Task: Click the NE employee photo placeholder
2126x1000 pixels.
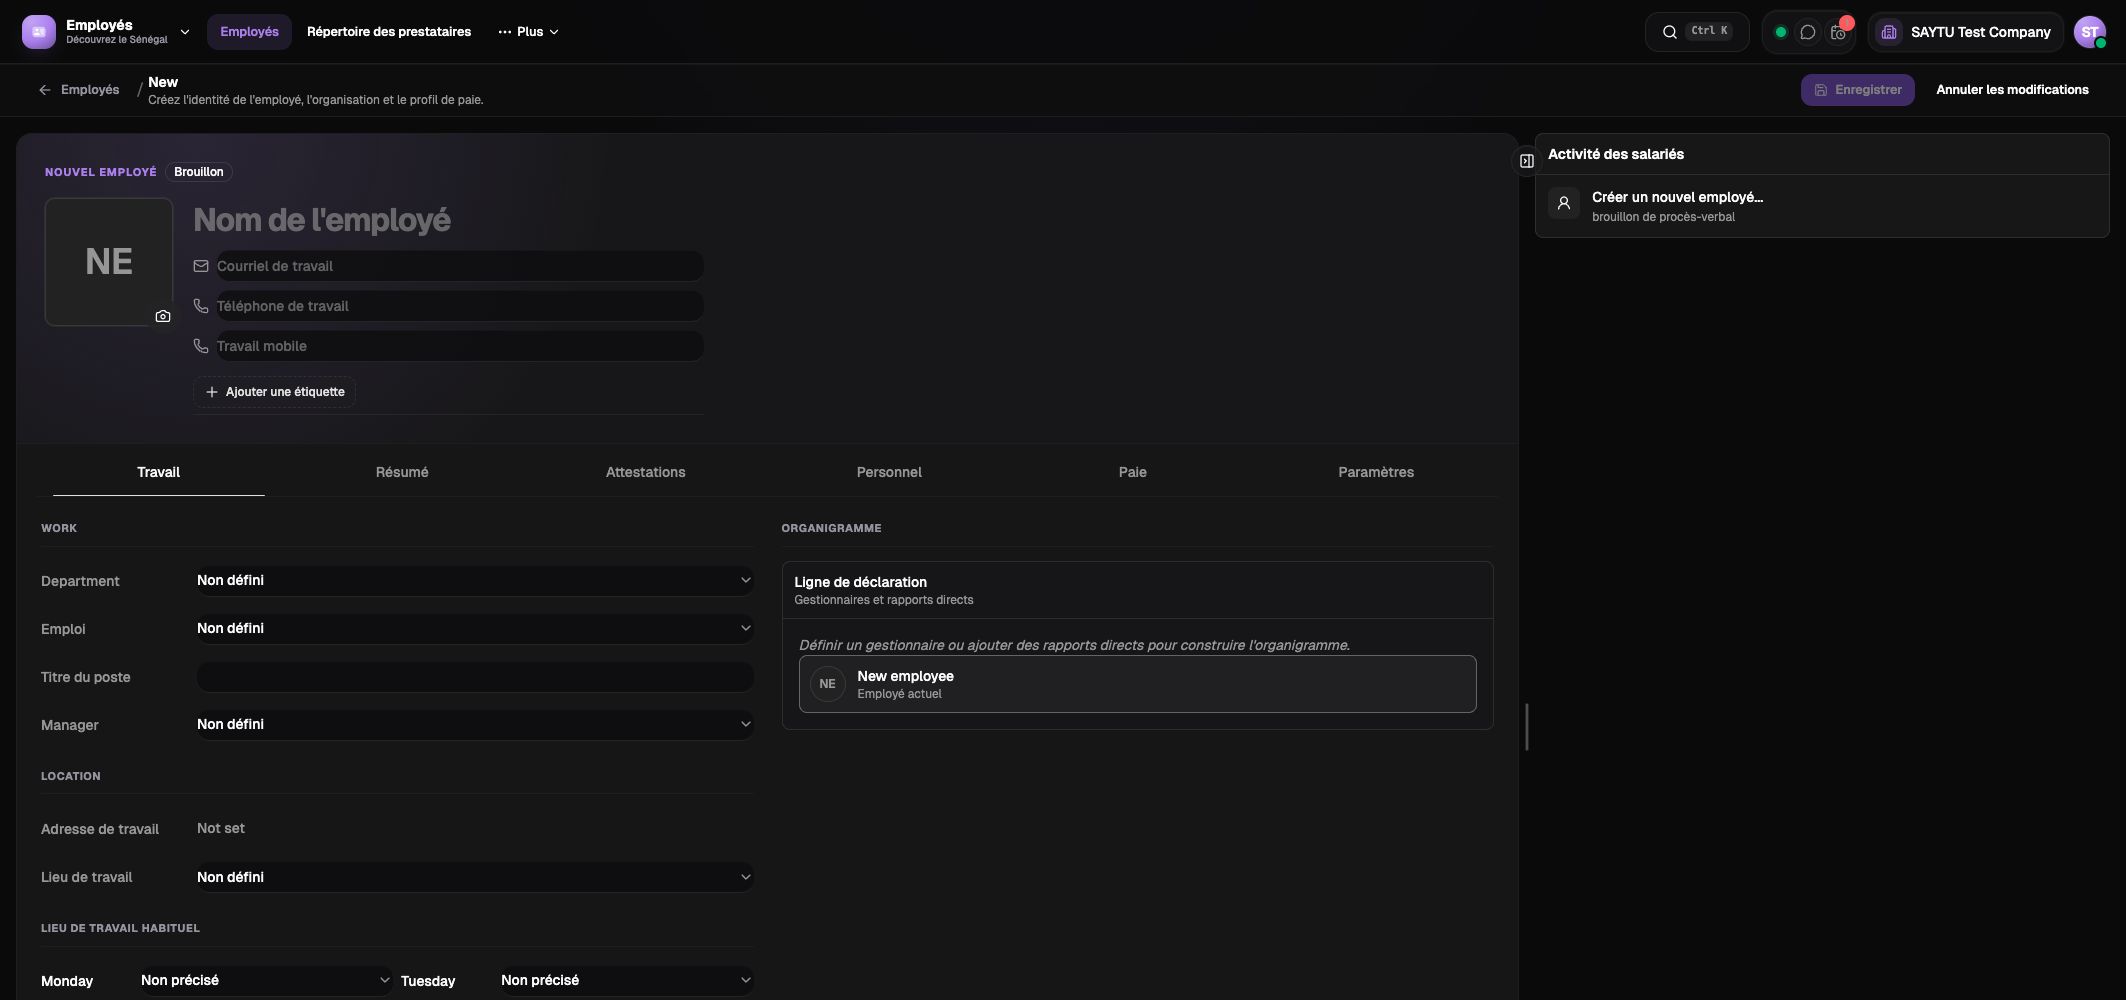Action: pos(109,262)
